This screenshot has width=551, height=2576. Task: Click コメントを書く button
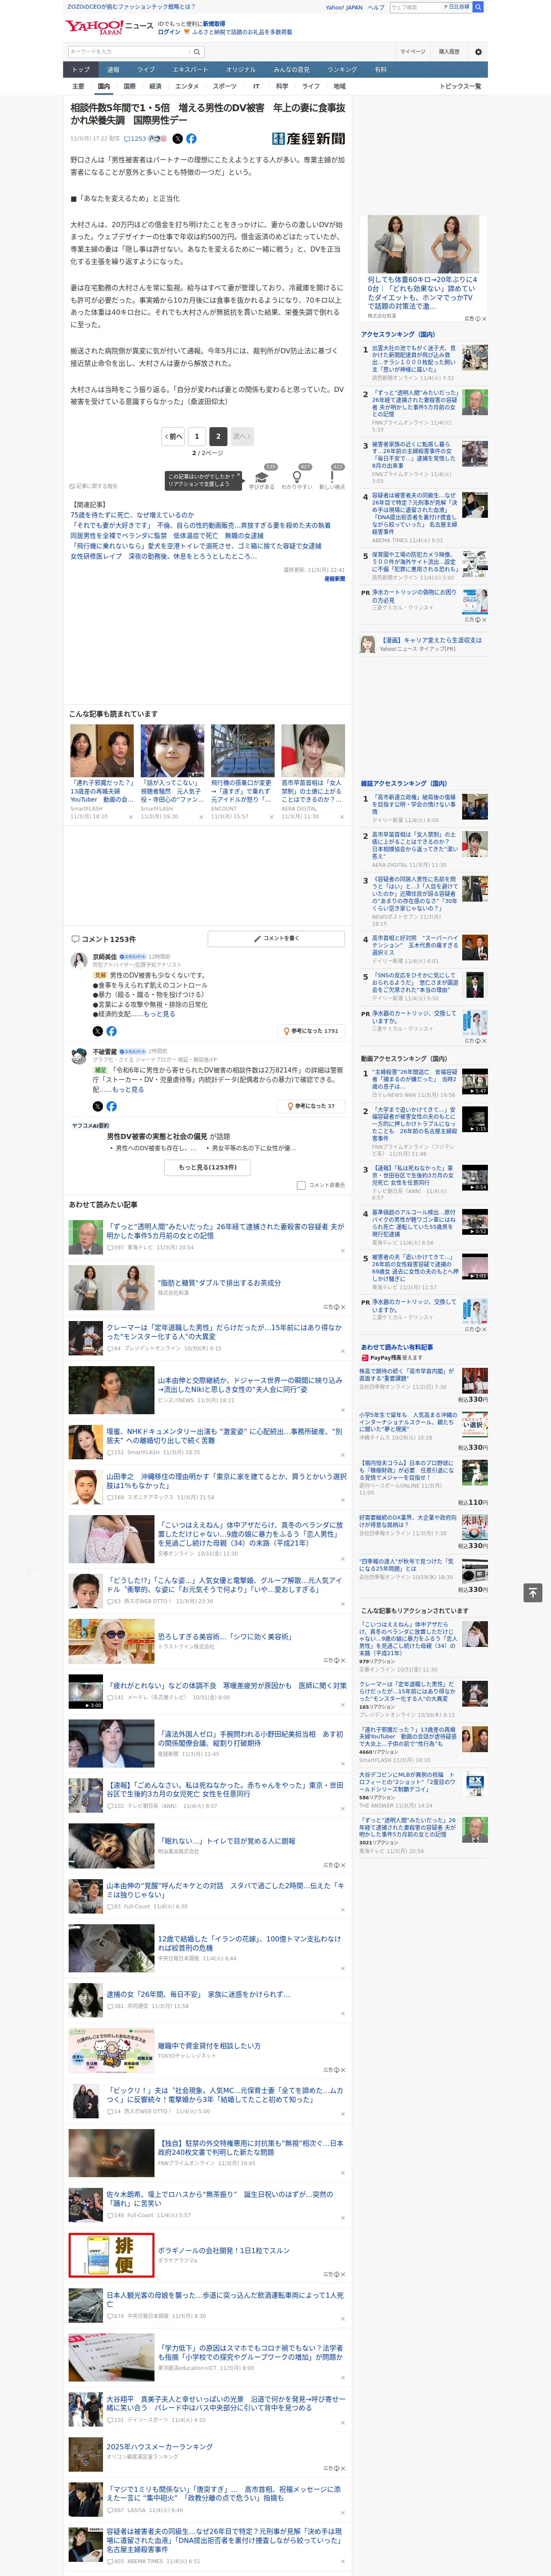[x=276, y=939]
